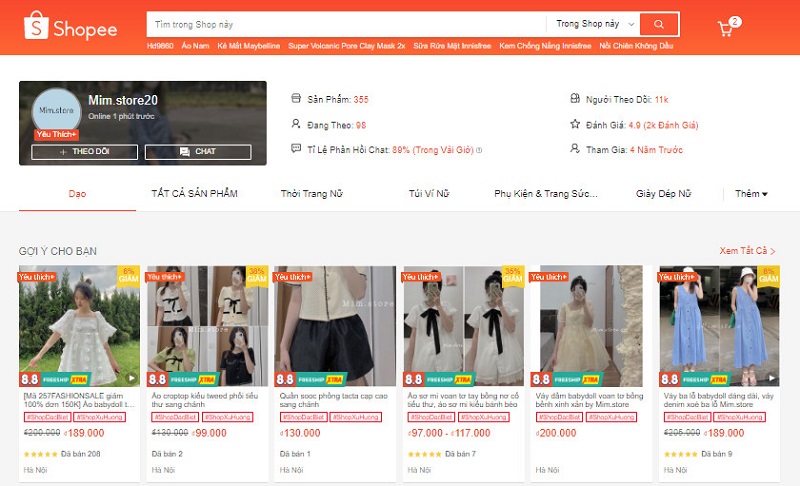Click the Sản Phẩm store icon

pos(296,99)
